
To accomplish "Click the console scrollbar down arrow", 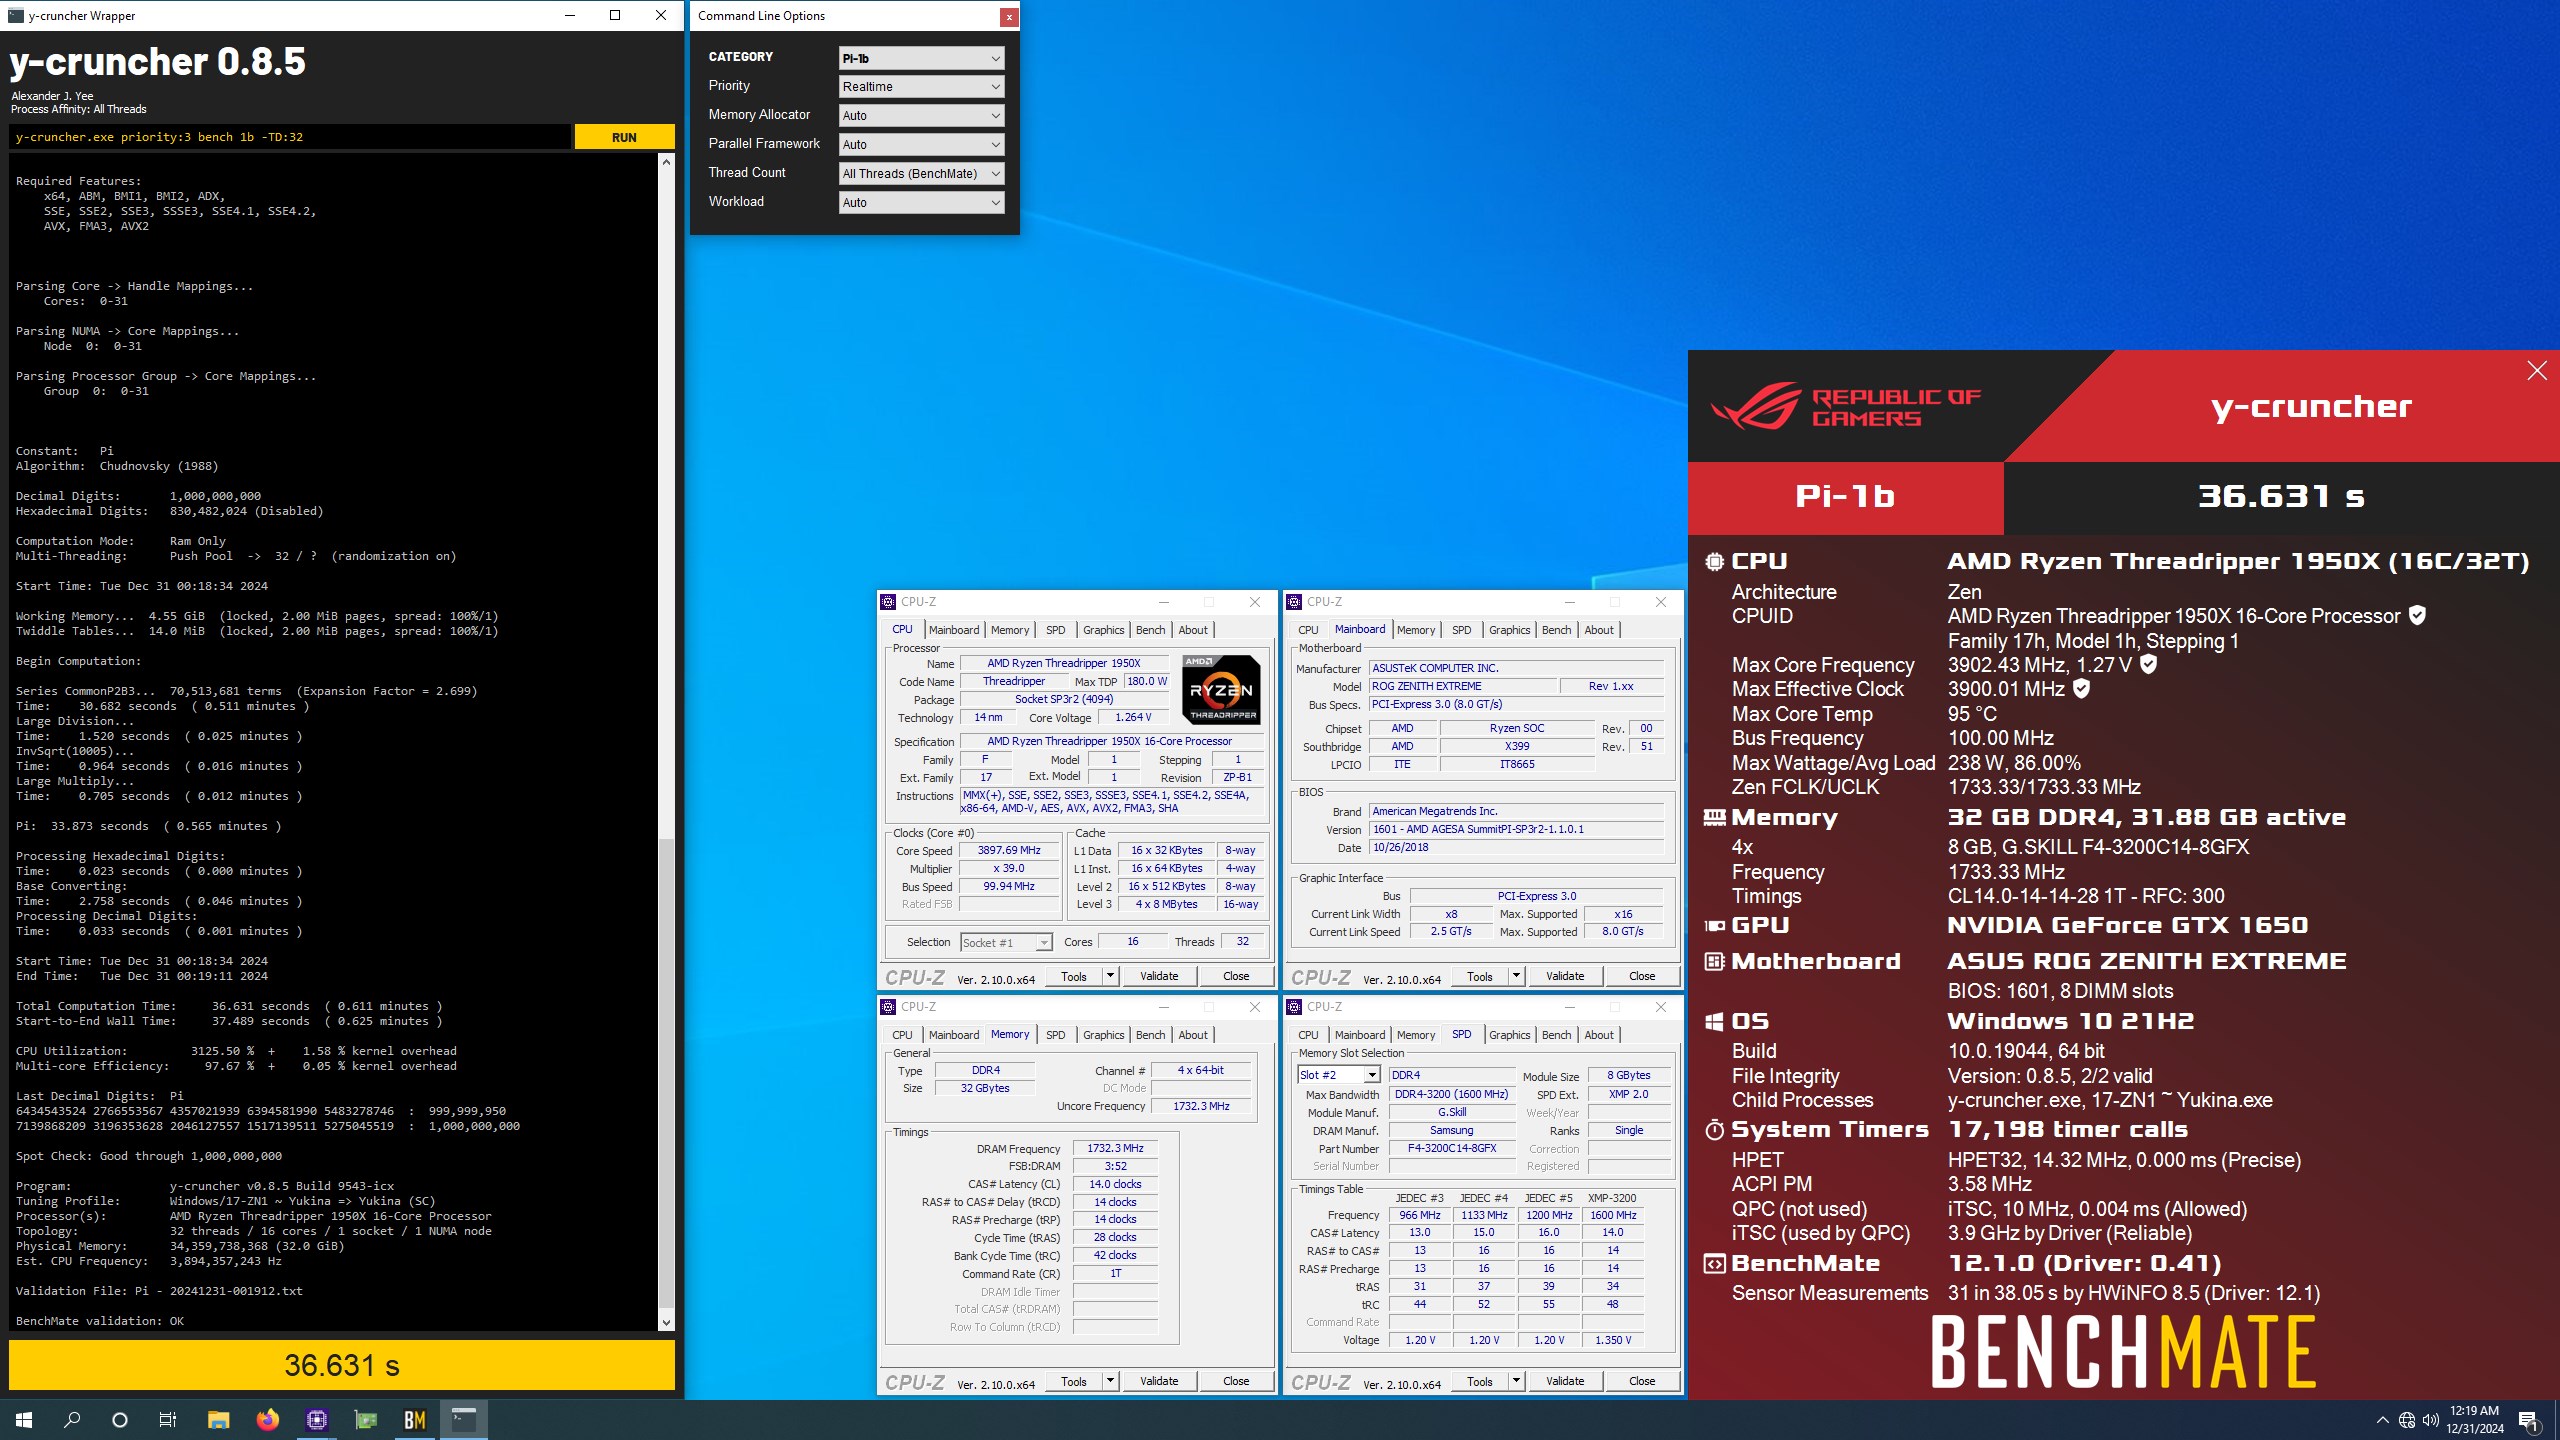I will pyautogui.click(x=667, y=1322).
